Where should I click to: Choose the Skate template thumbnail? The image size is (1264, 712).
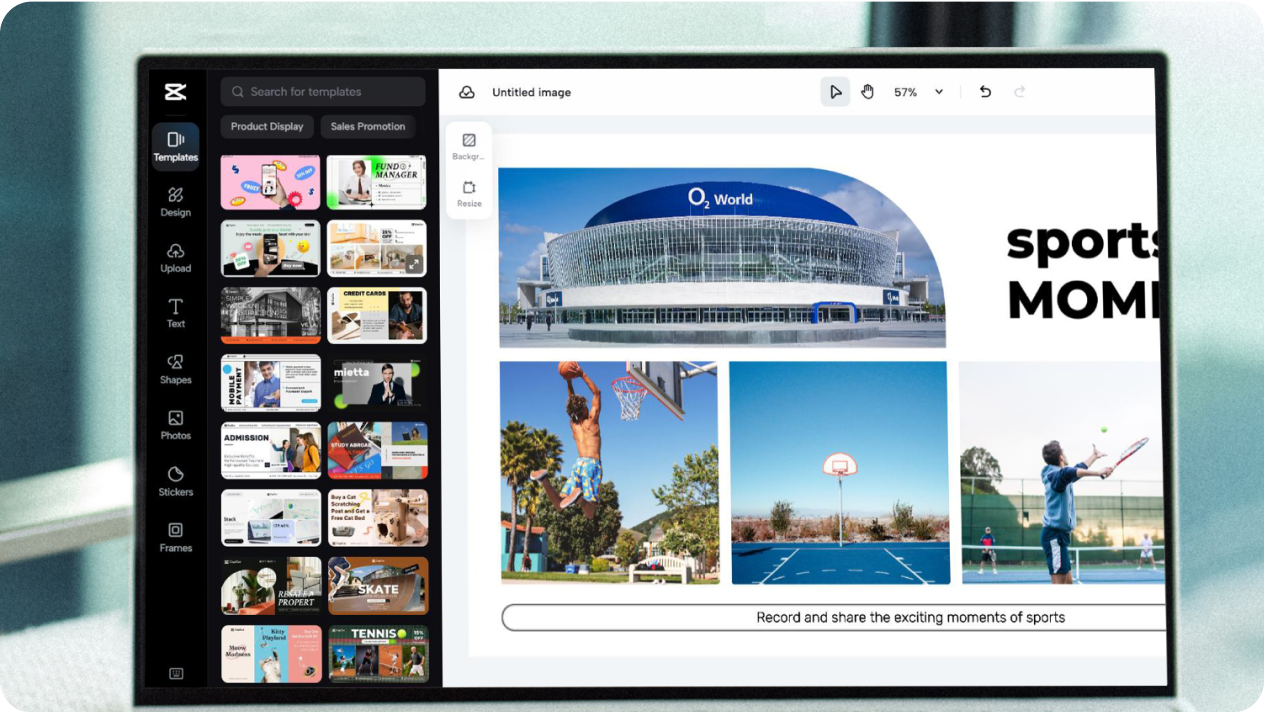377,585
